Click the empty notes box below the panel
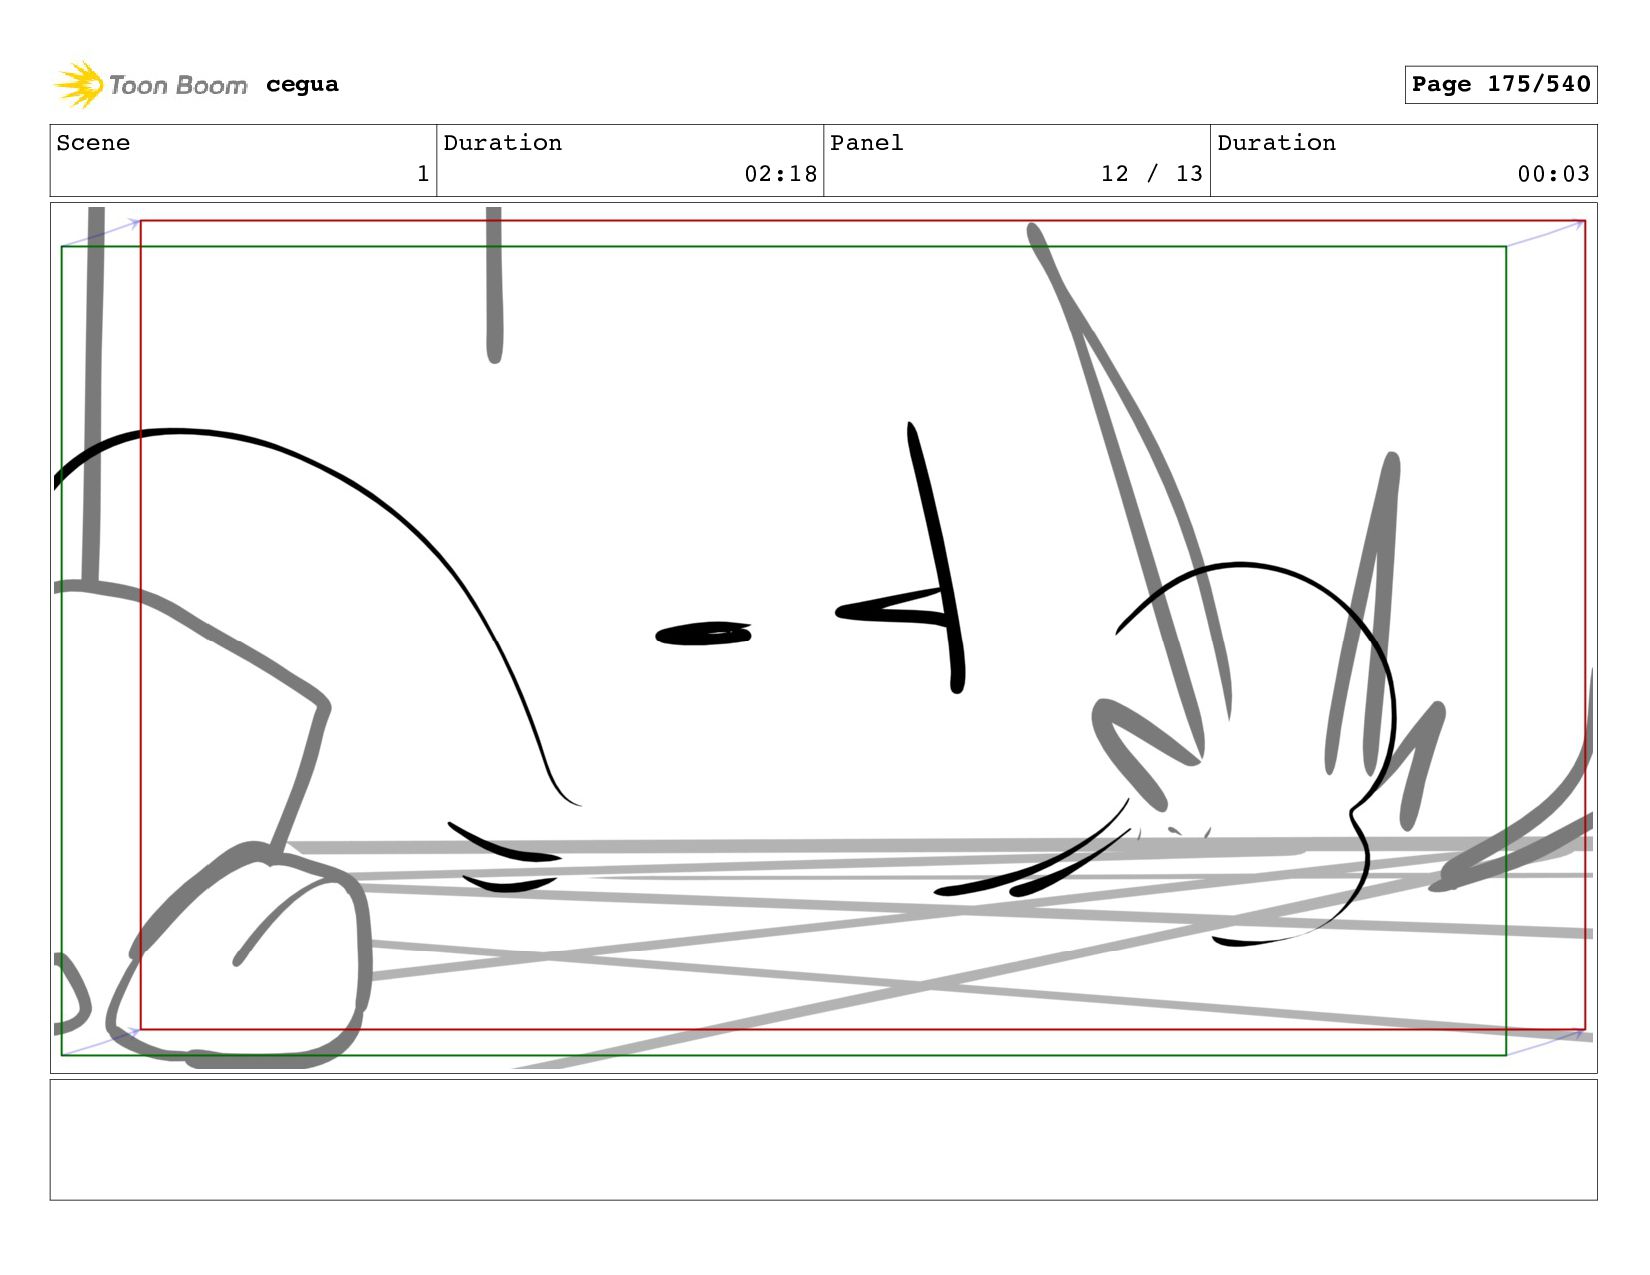This screenshot has height=1275, width=1650. [x=823, y=1139]
